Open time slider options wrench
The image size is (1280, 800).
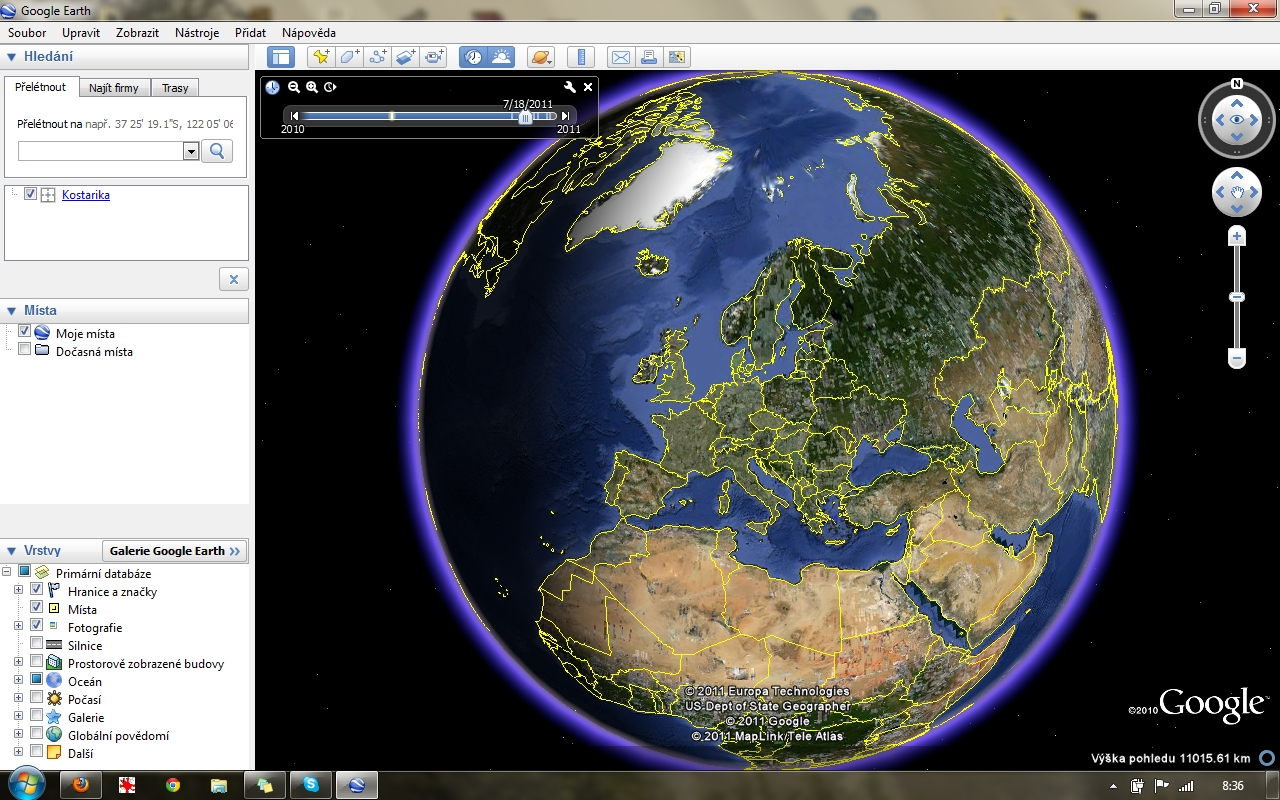click(x=570, y=87)
